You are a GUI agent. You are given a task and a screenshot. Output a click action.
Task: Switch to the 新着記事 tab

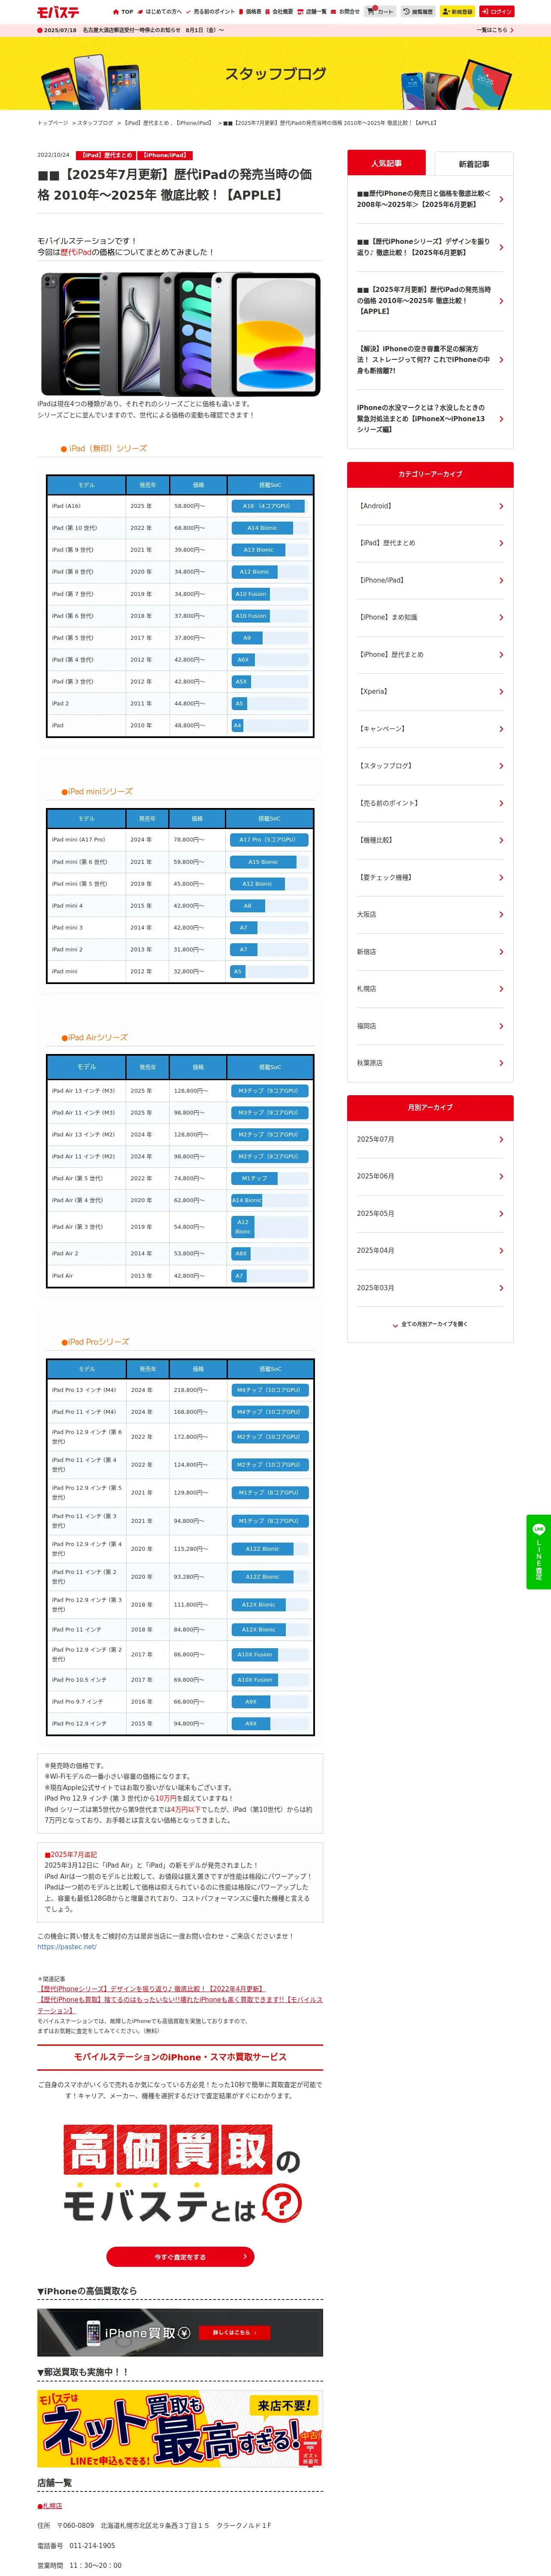point(474,163)
